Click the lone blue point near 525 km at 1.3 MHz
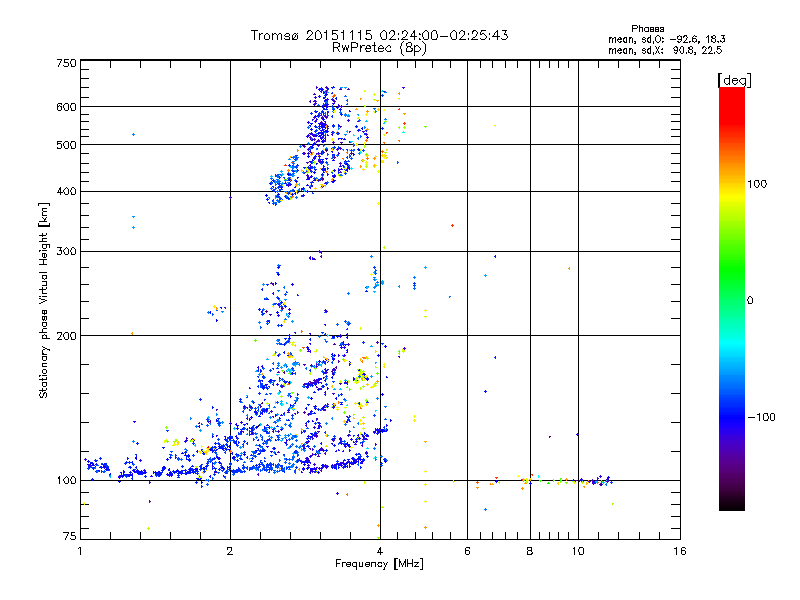This screenshot has width=800, height=600. click(134, 135)
